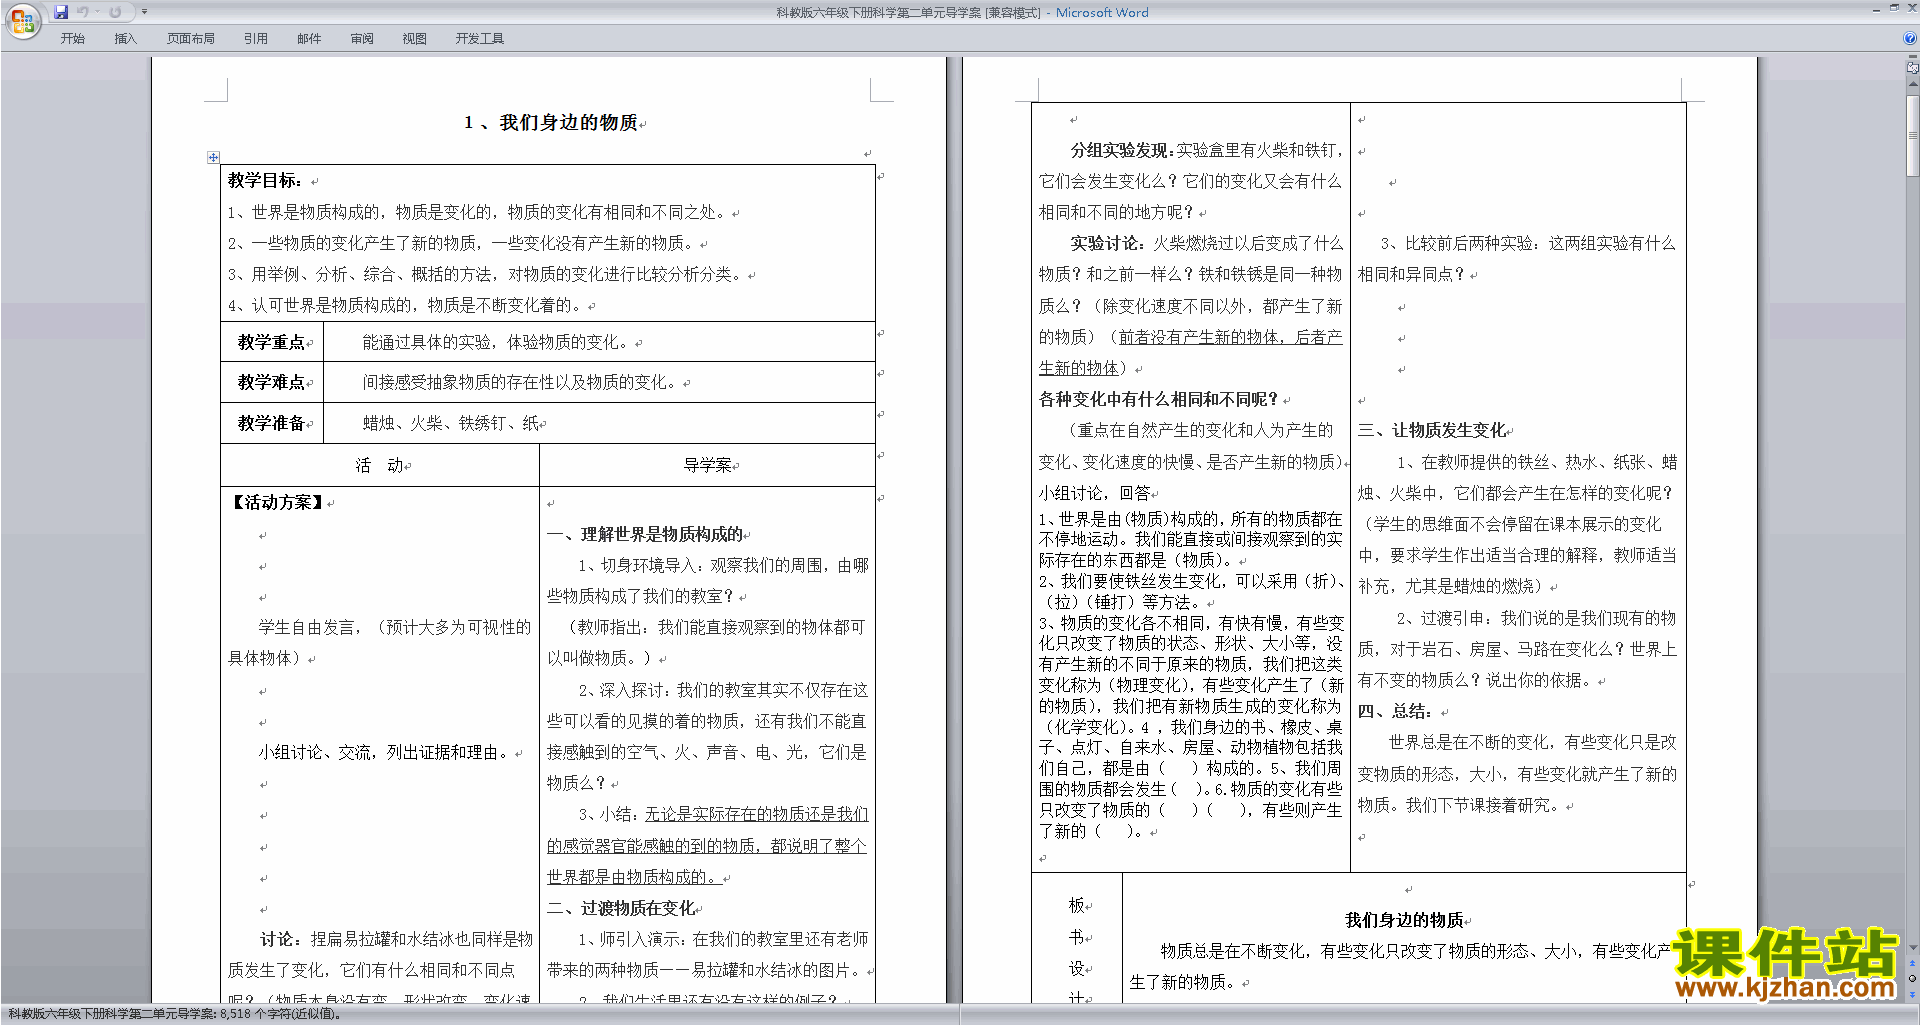Click the 间接感受抽象物质 sentence

pos(522,382)
